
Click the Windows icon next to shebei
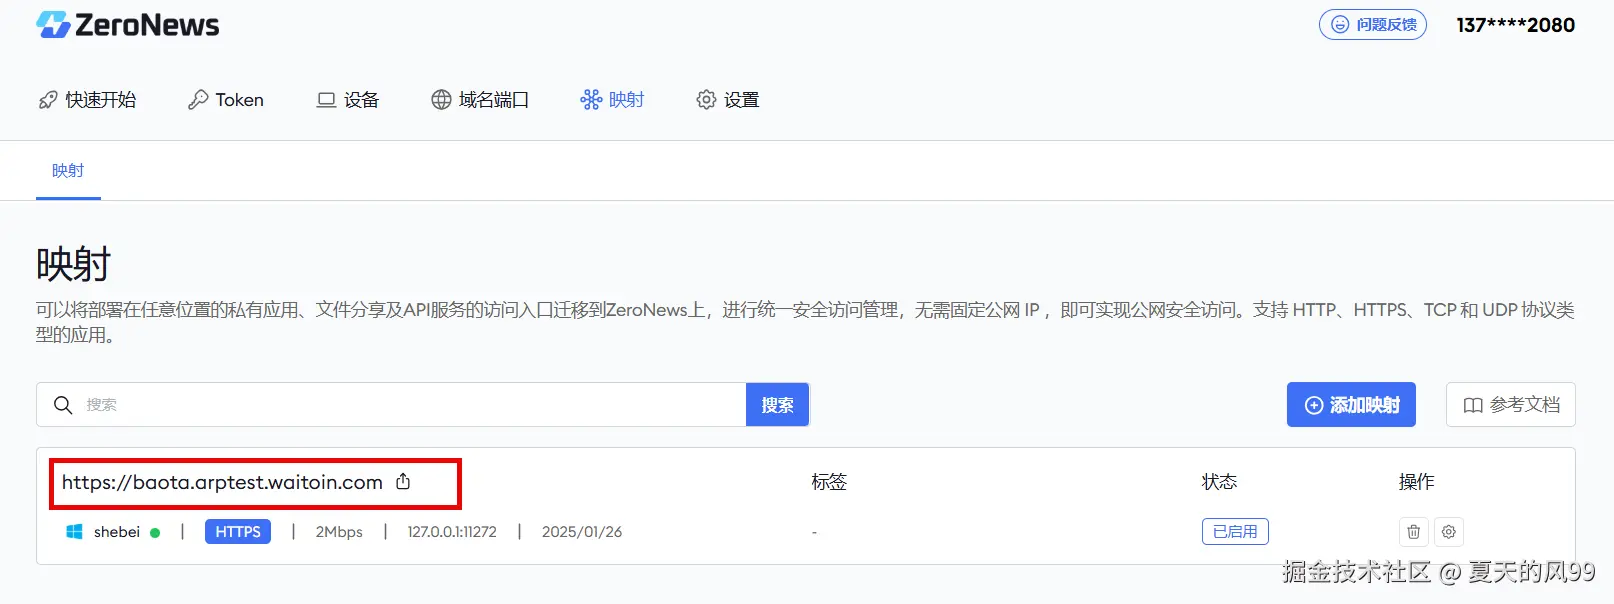pos(74,532)
